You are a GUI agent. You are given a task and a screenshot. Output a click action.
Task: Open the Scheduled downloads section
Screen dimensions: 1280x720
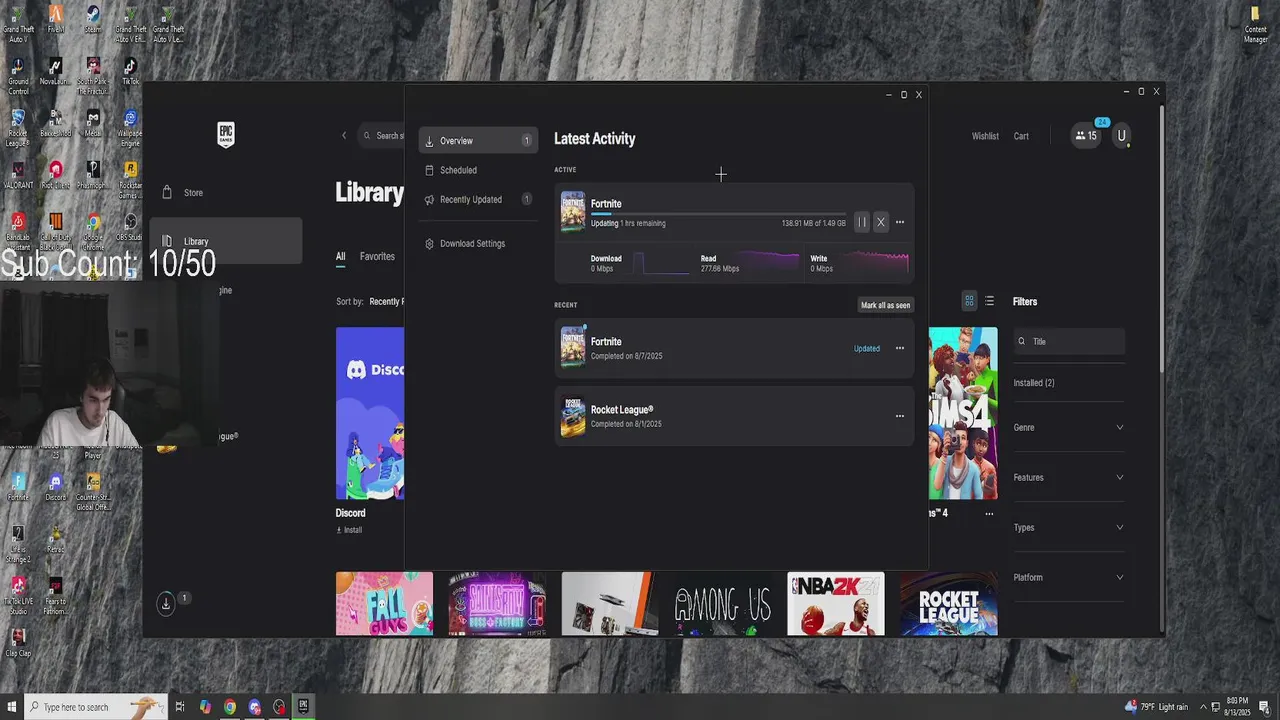(x=478, y=170)
